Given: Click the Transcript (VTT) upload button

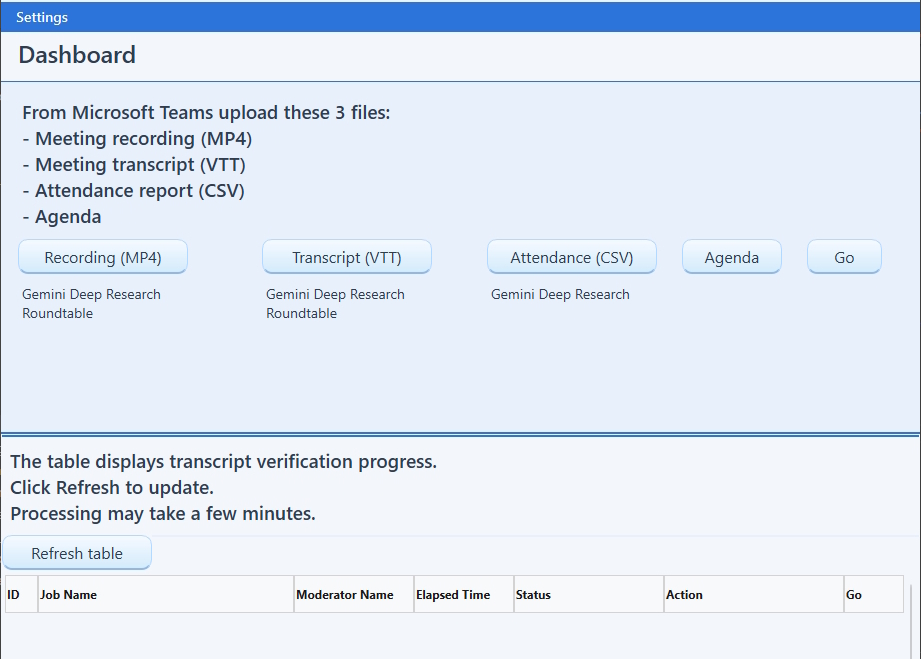Looking at the screenshot, I should [x=347, y=257].
